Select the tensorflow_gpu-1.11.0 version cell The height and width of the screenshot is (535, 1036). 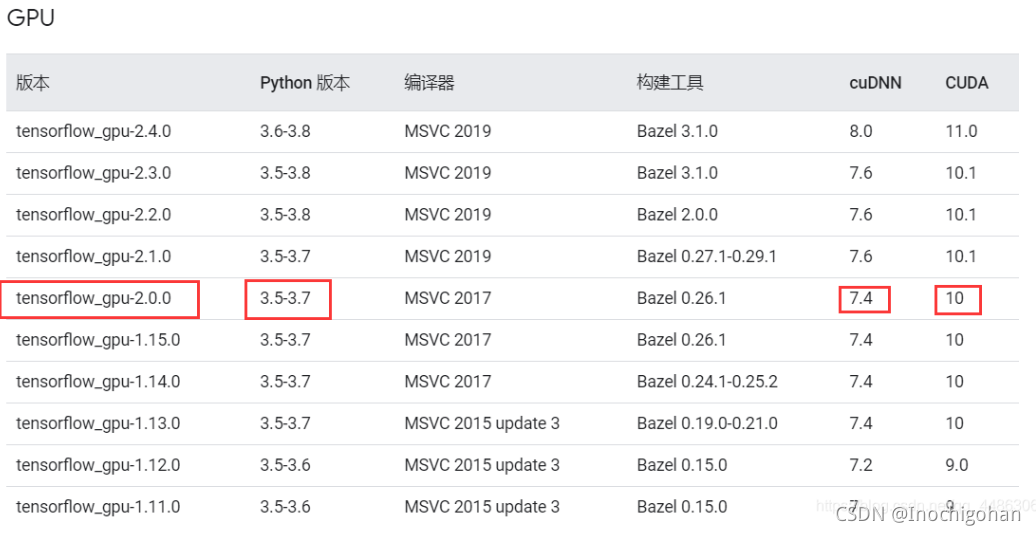(x=98, y=507)
